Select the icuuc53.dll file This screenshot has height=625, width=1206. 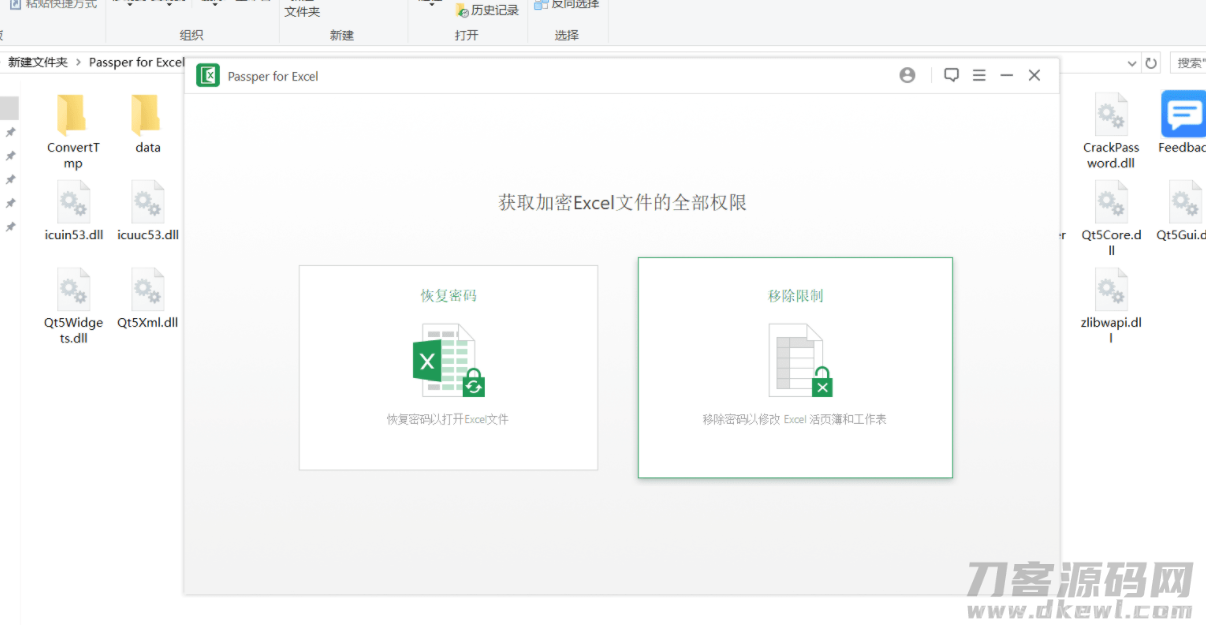pyautogui.click(x=148, y=212)
